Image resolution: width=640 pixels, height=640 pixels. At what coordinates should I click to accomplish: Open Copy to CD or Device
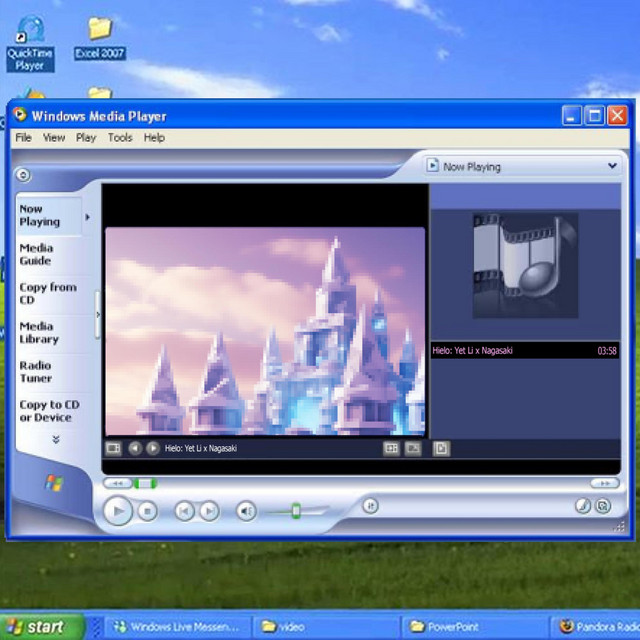click(x=49, y=411)
